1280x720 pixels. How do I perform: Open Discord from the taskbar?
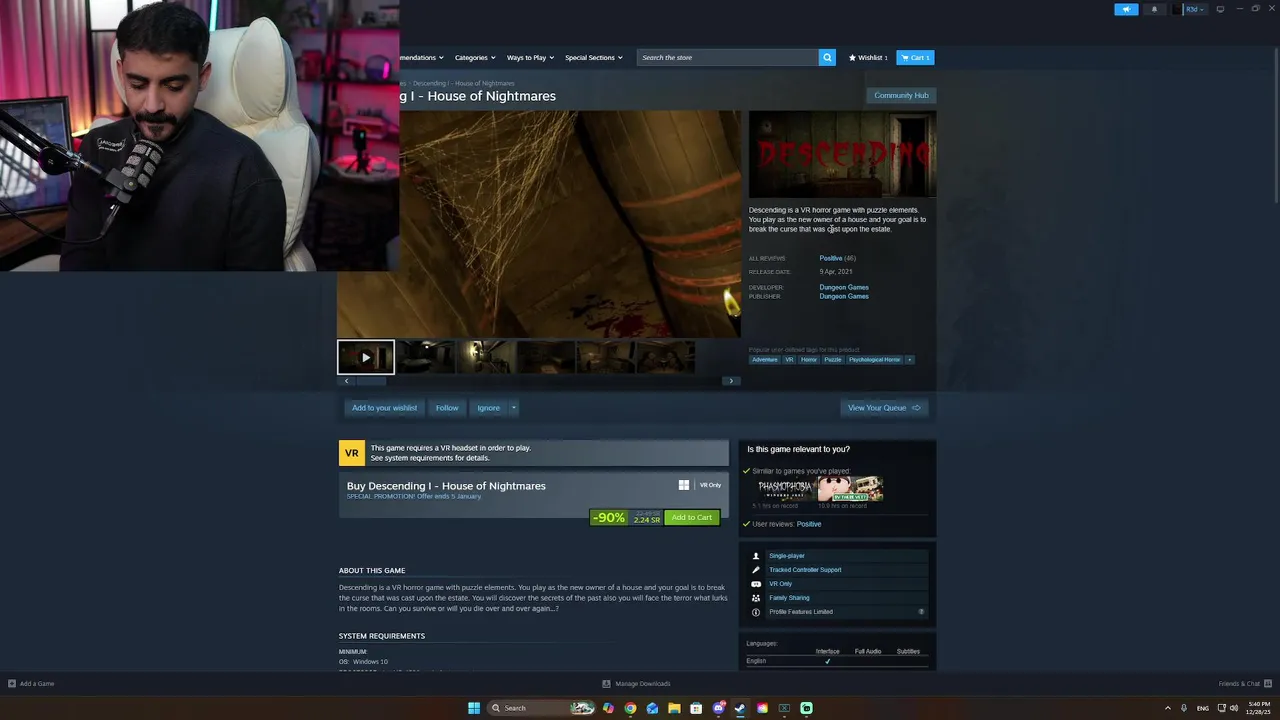pos(718,708)
